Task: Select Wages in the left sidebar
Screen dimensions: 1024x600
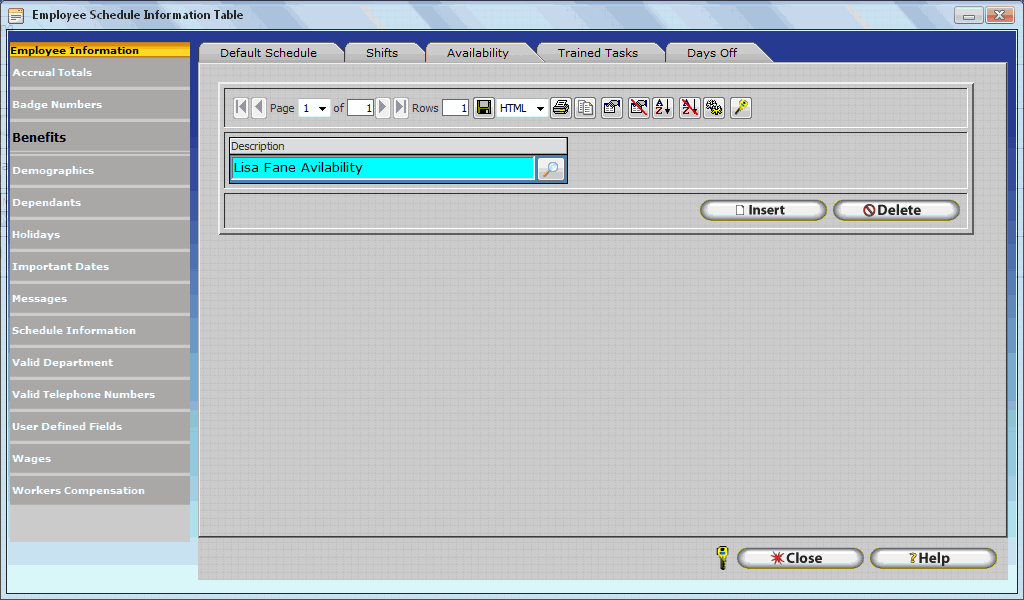Action: 32,459
